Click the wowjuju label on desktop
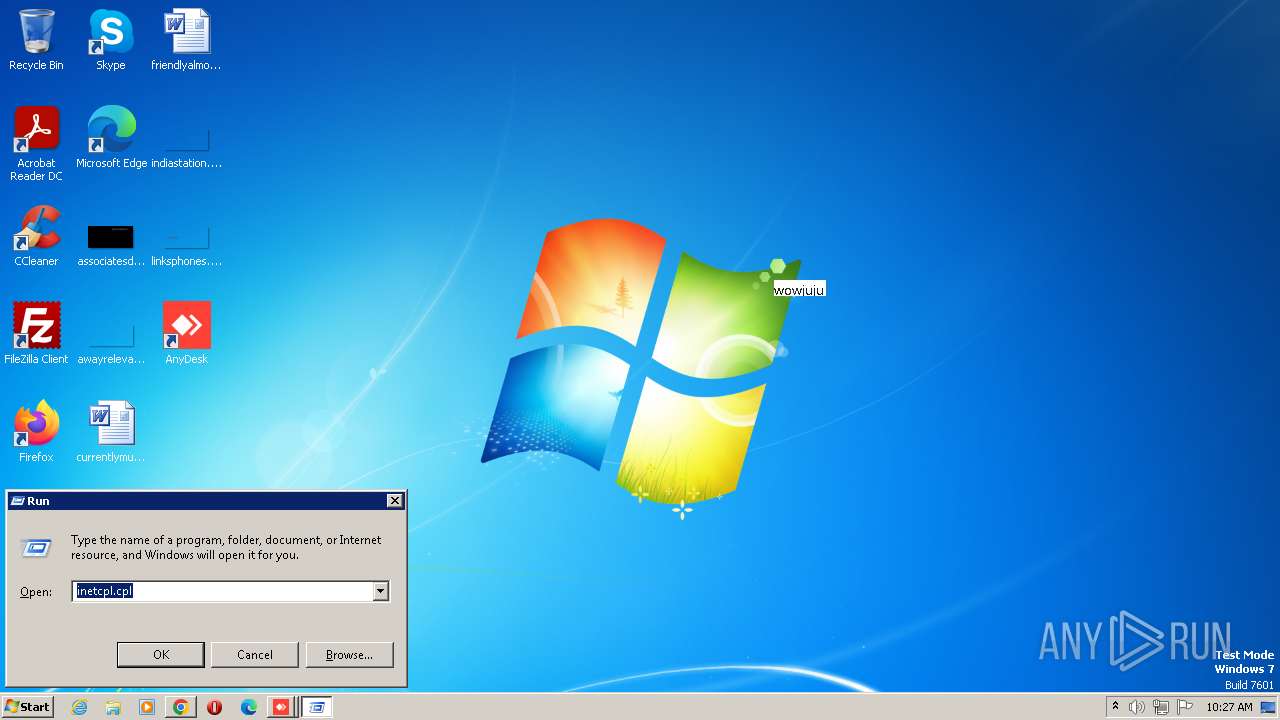 coord(799,290)
